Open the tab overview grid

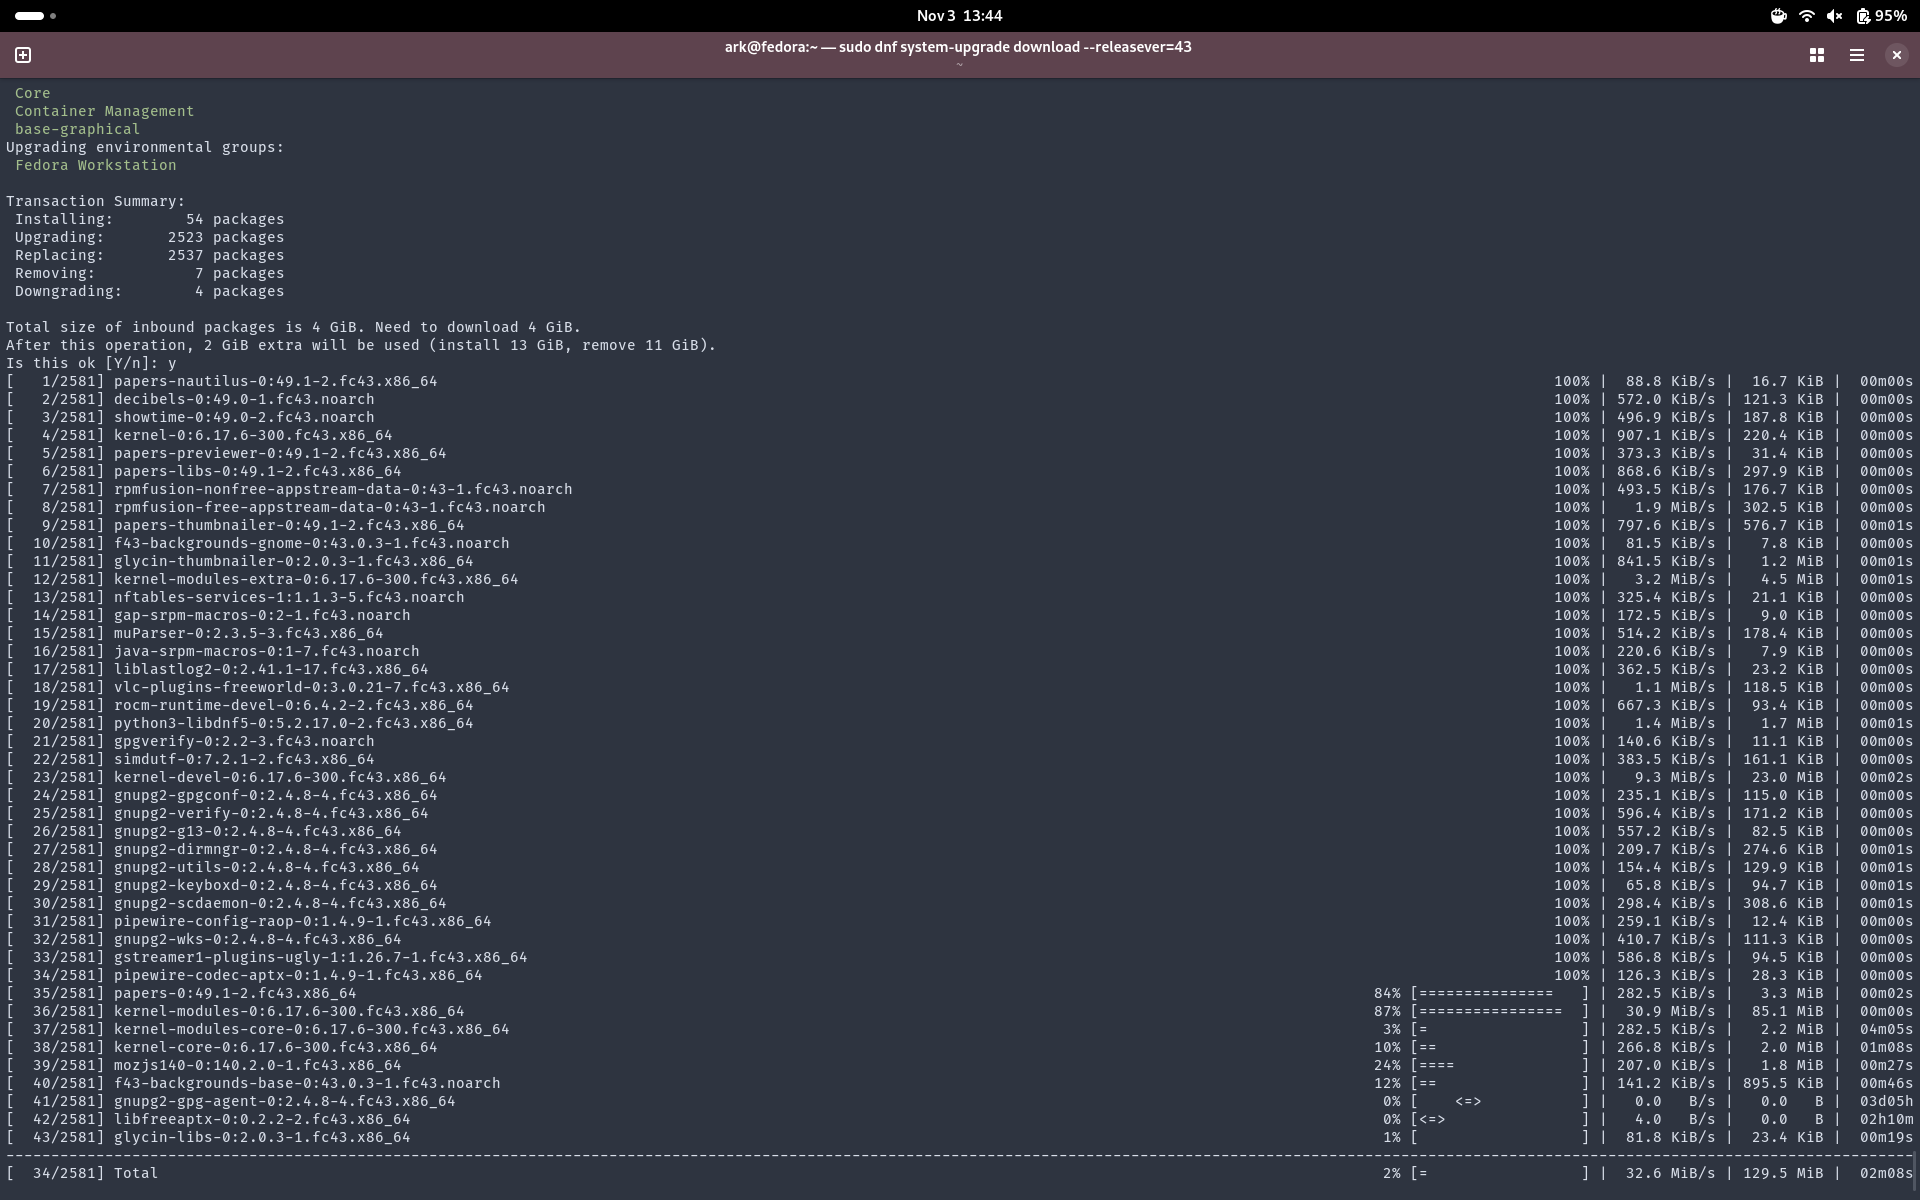pos(1816,55)
